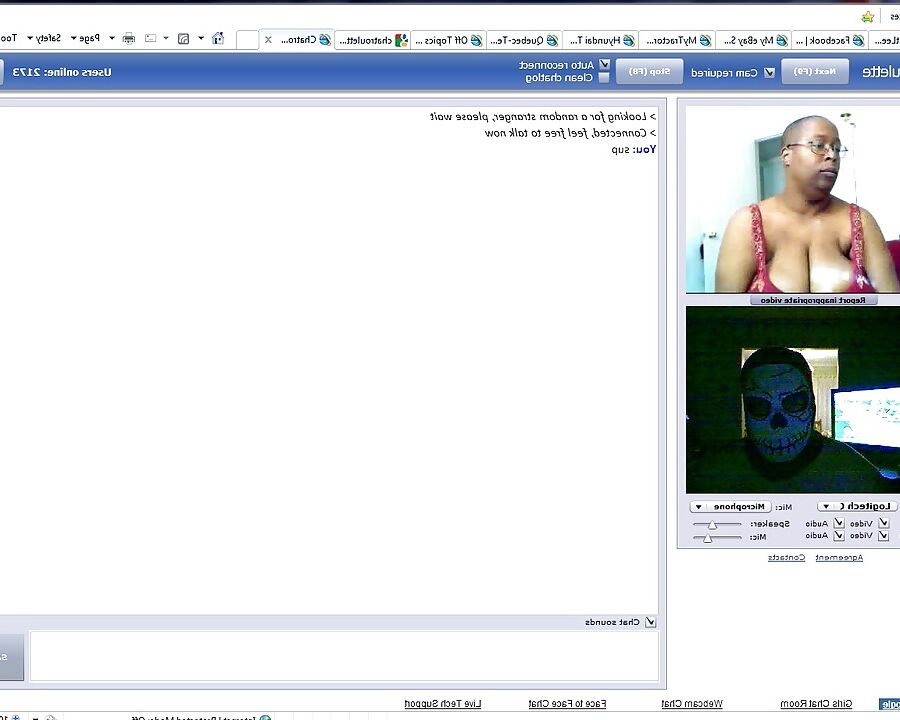Click the stranger's webcam video
The height and width of the screenshot is (720, 900).
click(x=793, y=199)
